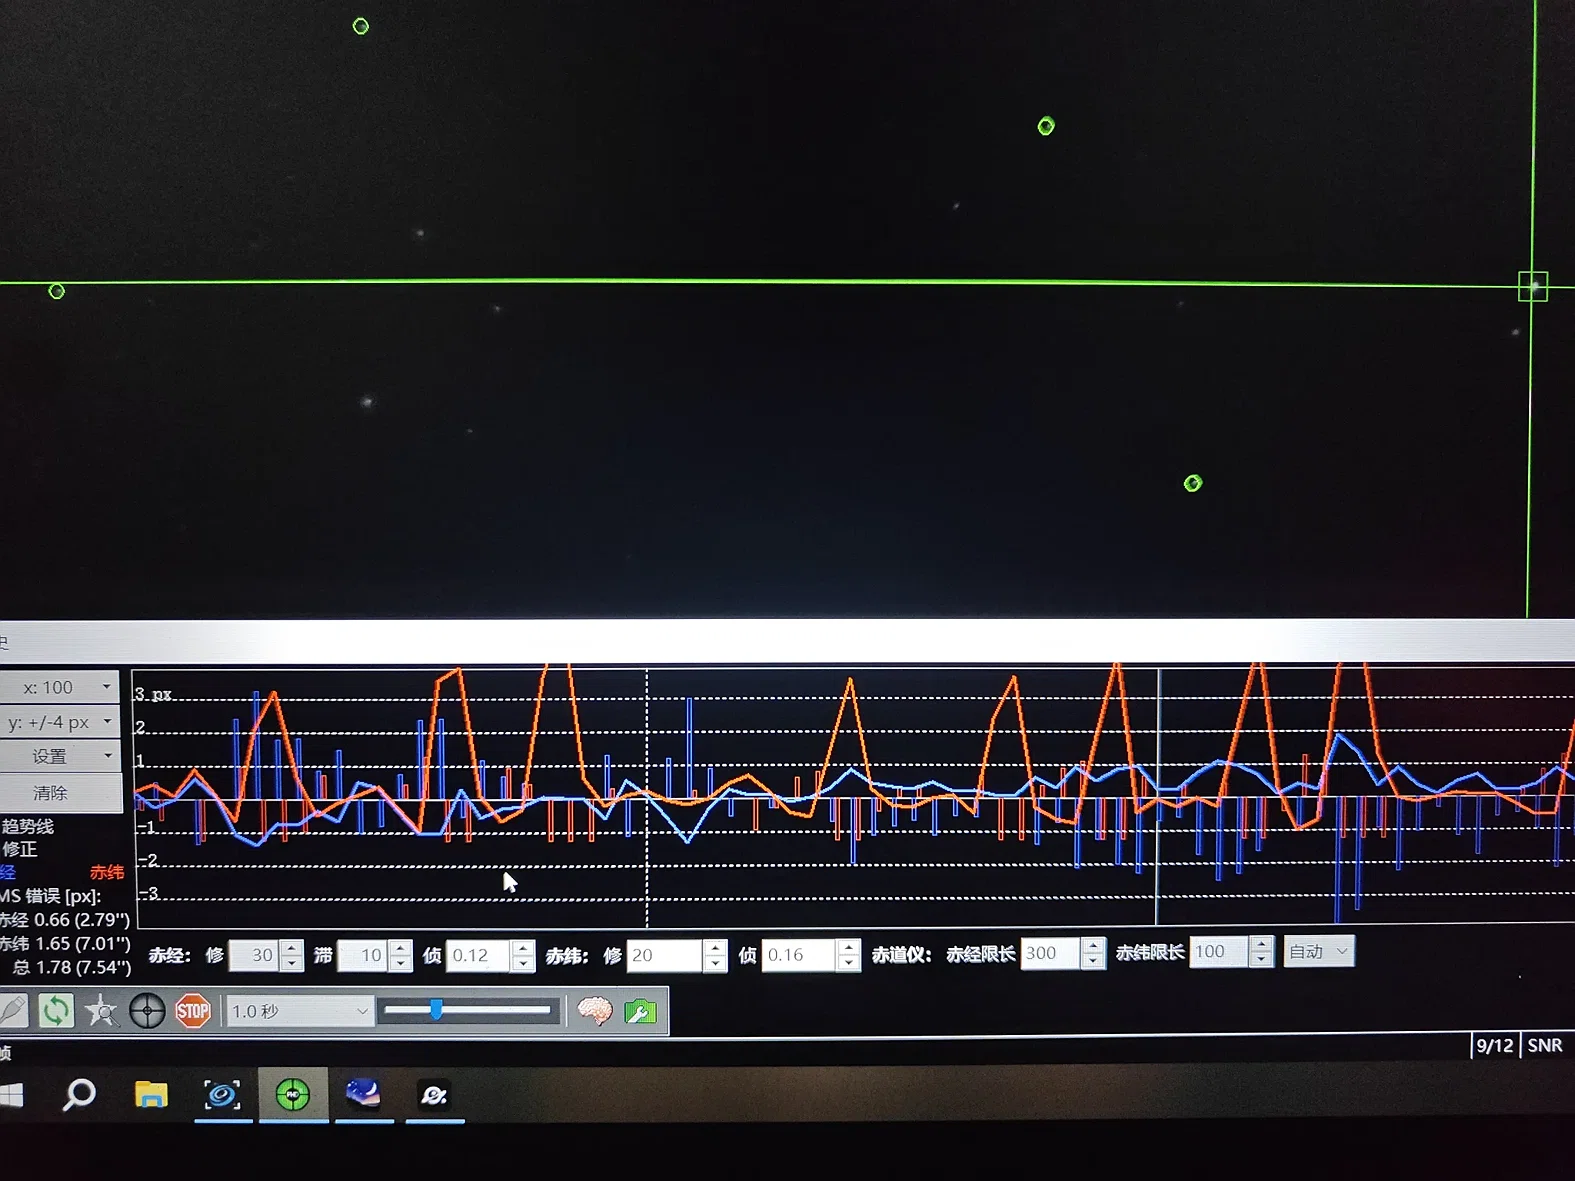Screen dimensions: 1575x1181
Task: Click the gamma slider handle in the toolbar
Action: [436, 1010]
